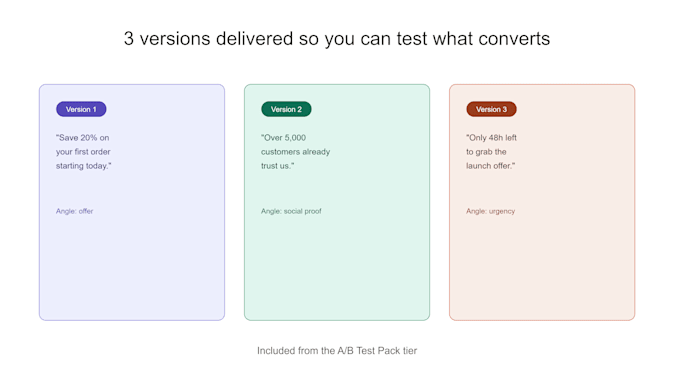Click the red Version 3 badge
Viewport: 680px width, 385px height.
(491, 109)
